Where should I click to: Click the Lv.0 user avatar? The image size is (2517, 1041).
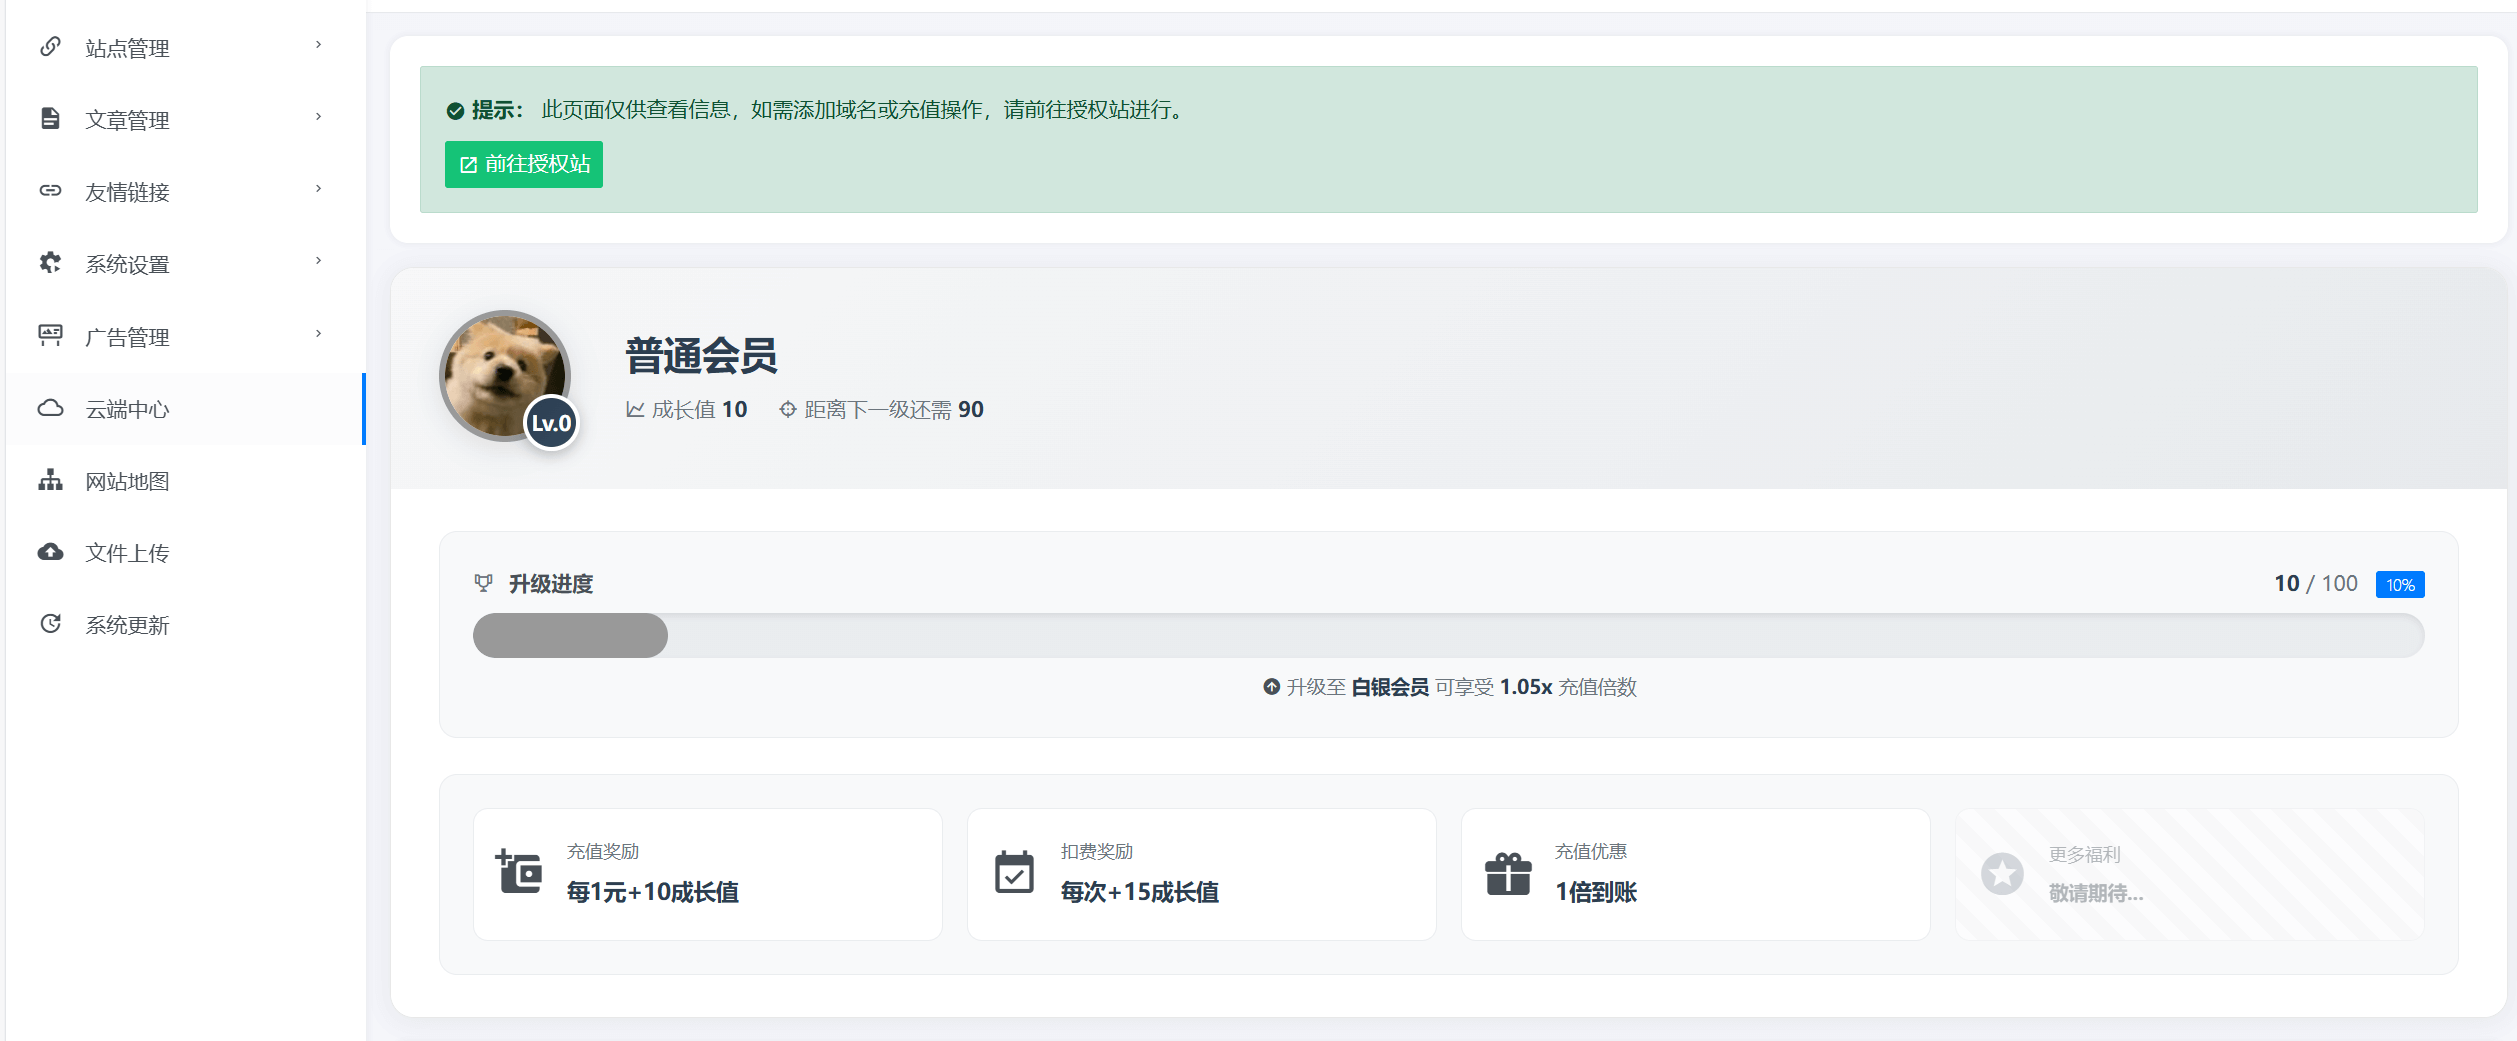click(503, 376)
